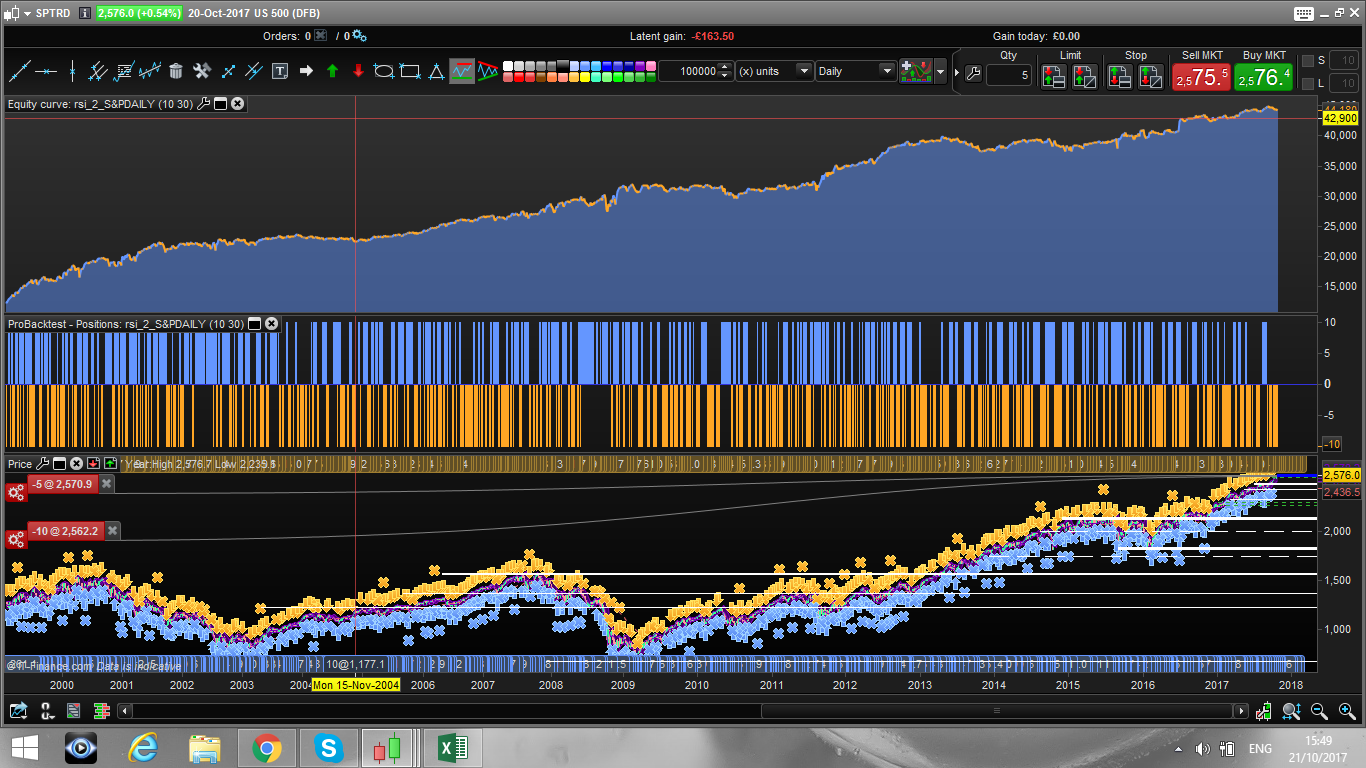Select the triangle drawing tool
Image resolution: width=1366 pixels, height=768 pixels.
[436, 71]
